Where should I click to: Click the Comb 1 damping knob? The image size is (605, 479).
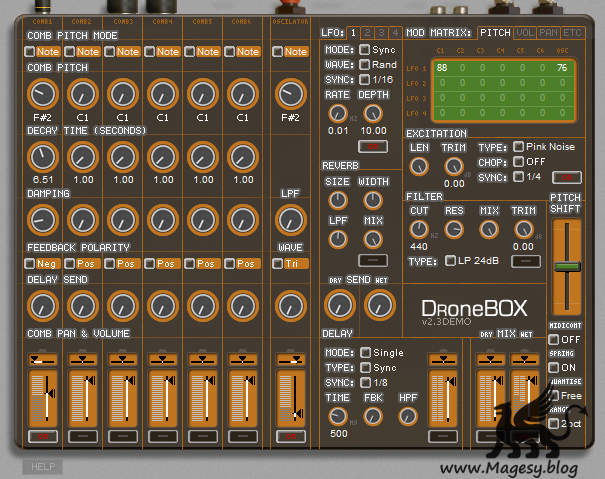pyautogui.click(x=42, y=220)
